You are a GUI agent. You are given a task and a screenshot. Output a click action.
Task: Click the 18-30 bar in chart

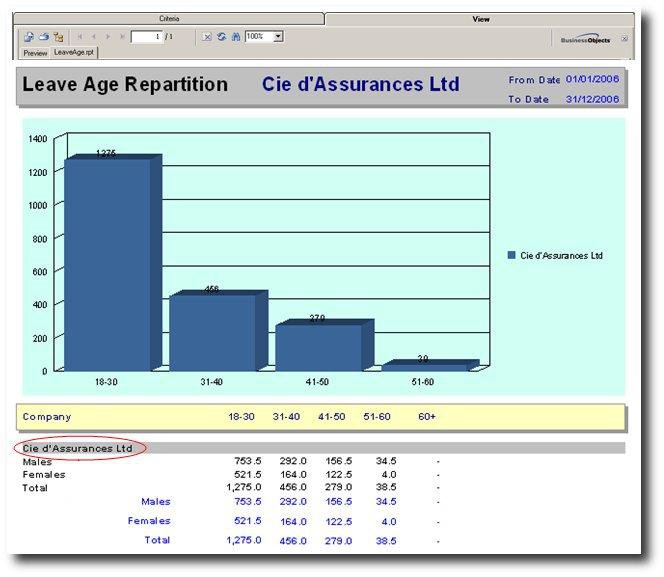pyautogui.click(x=107, y=265)
